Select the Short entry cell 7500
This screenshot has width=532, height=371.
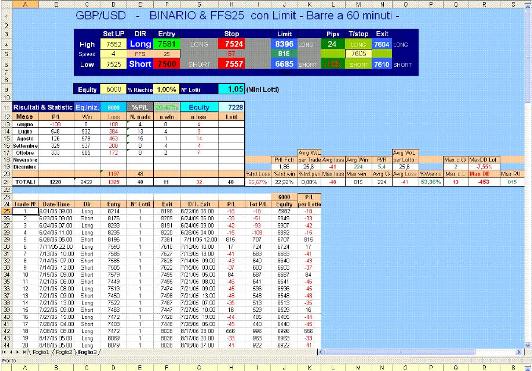pos(167,64)
